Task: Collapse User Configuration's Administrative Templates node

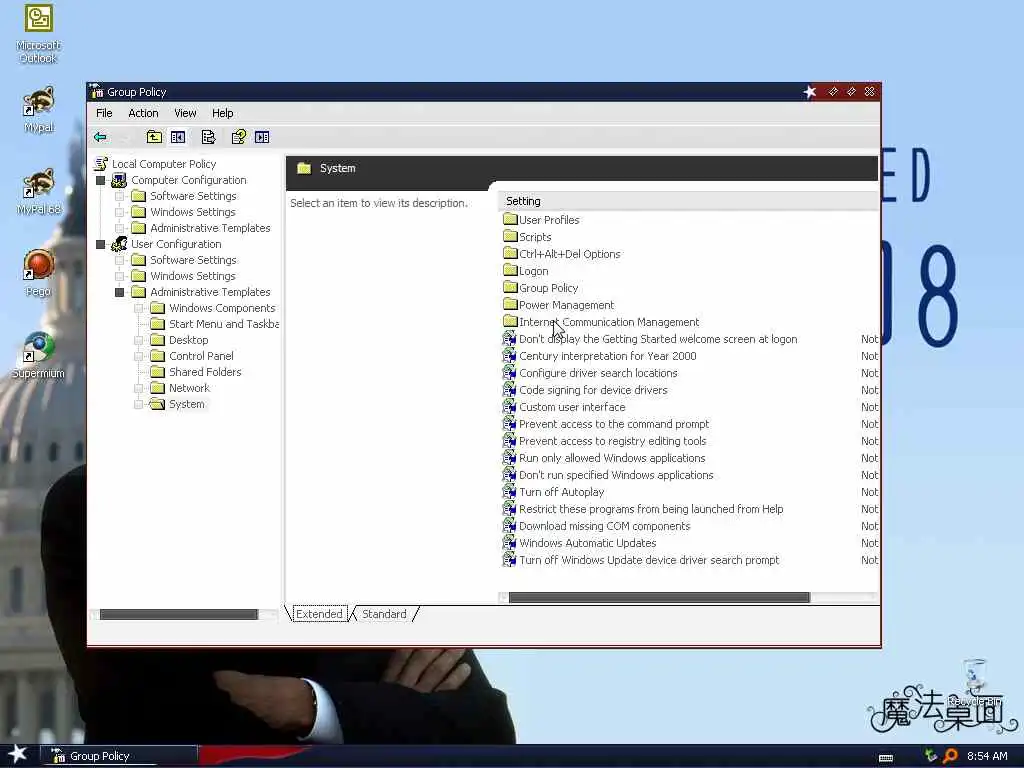Action: tap(120, 293)
